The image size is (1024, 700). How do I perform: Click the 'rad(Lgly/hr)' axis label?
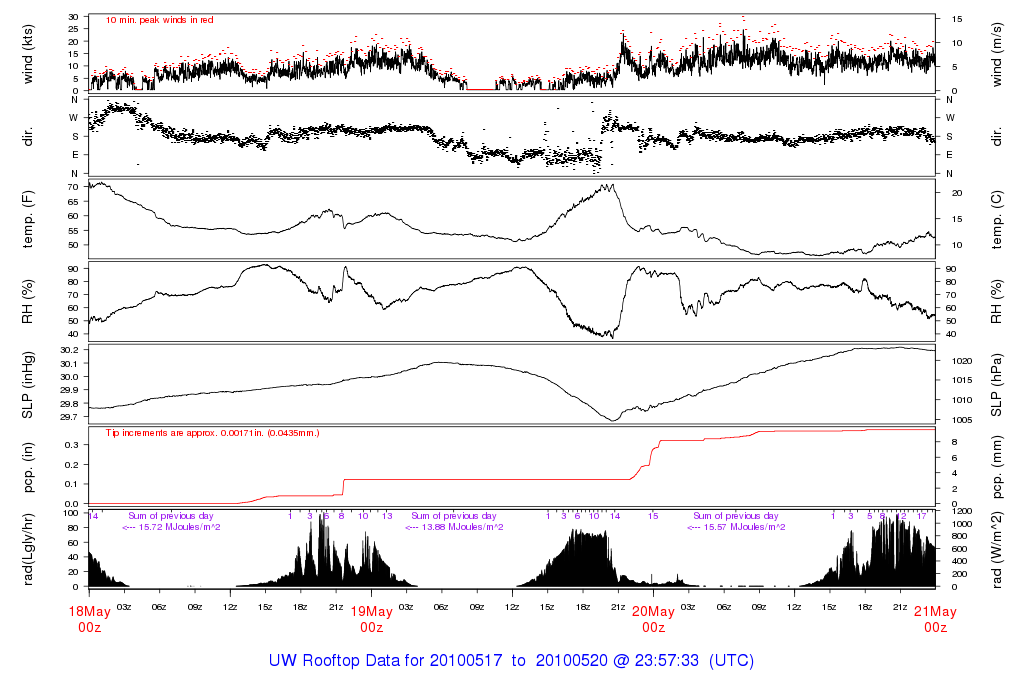click(27, 550)
